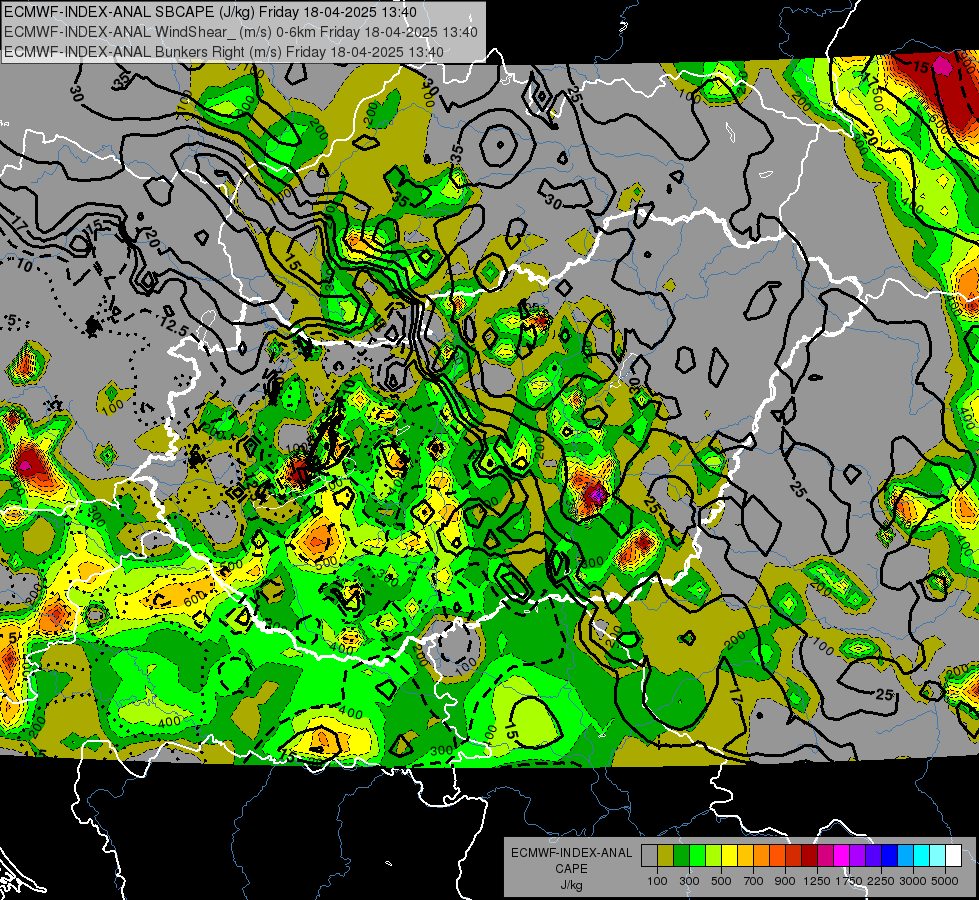Click the 500 tick label on legend
979x900 pixels.
coord(721,881)
